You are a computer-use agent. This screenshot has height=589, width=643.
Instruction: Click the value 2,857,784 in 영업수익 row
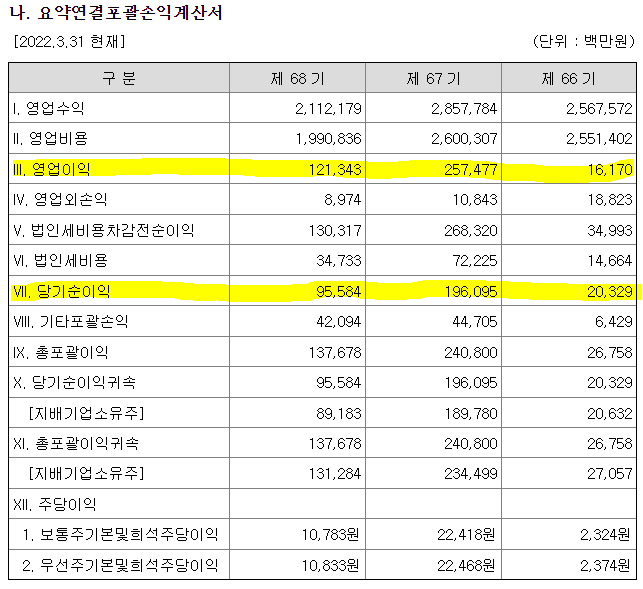click(464, 109)
